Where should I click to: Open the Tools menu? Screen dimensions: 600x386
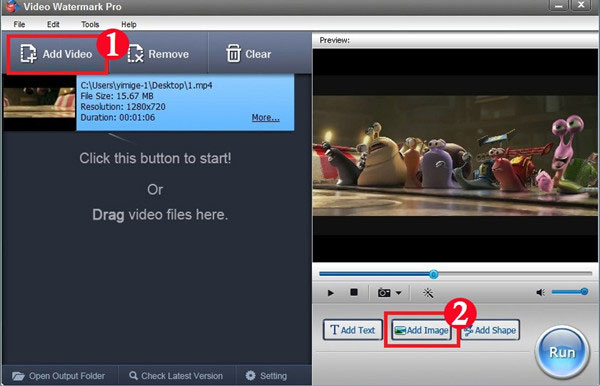click(x=90, y=24)
